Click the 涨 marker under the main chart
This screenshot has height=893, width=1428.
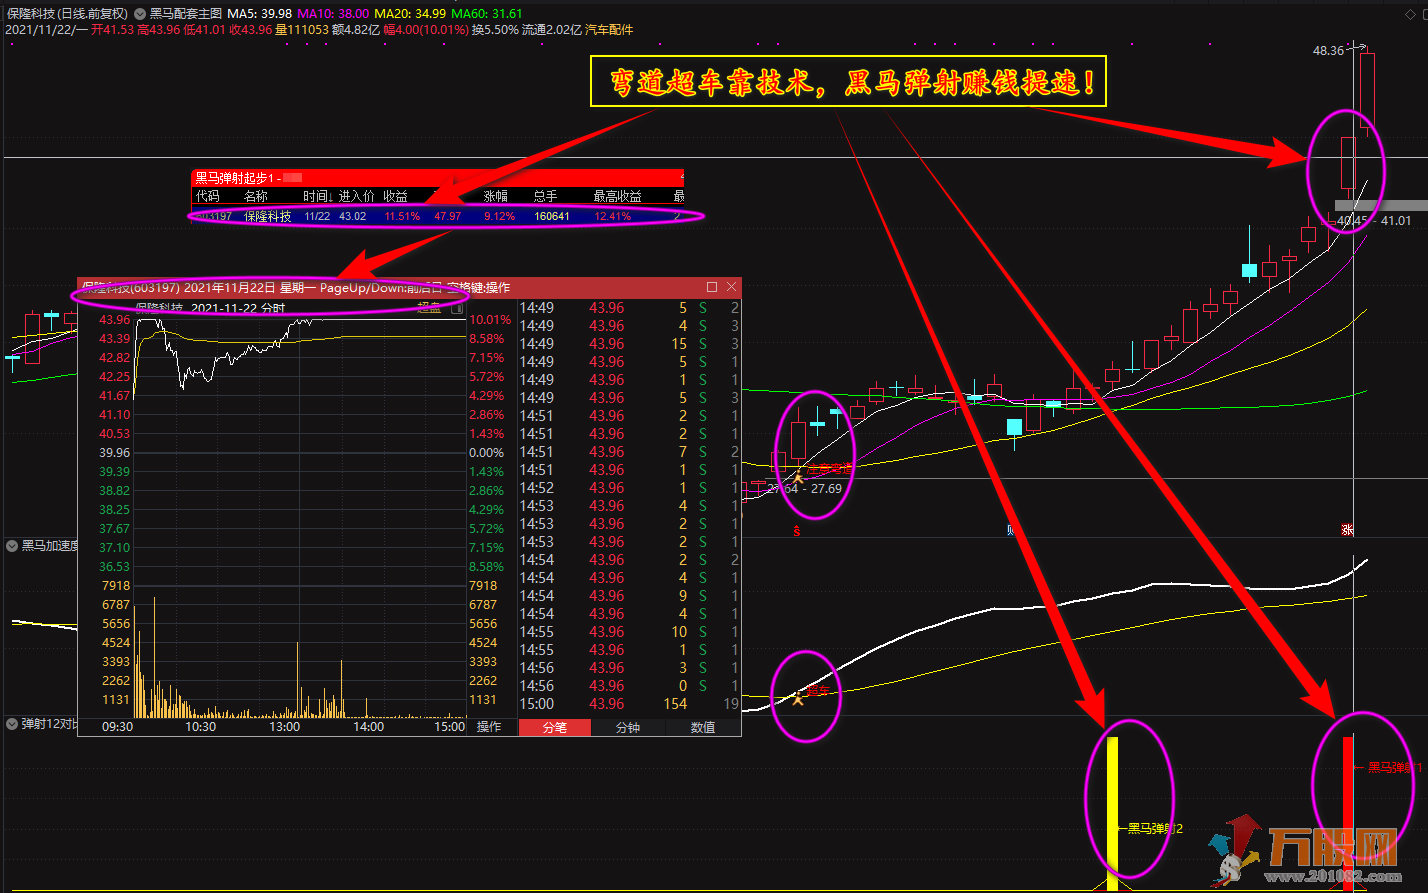[1347, 529]
